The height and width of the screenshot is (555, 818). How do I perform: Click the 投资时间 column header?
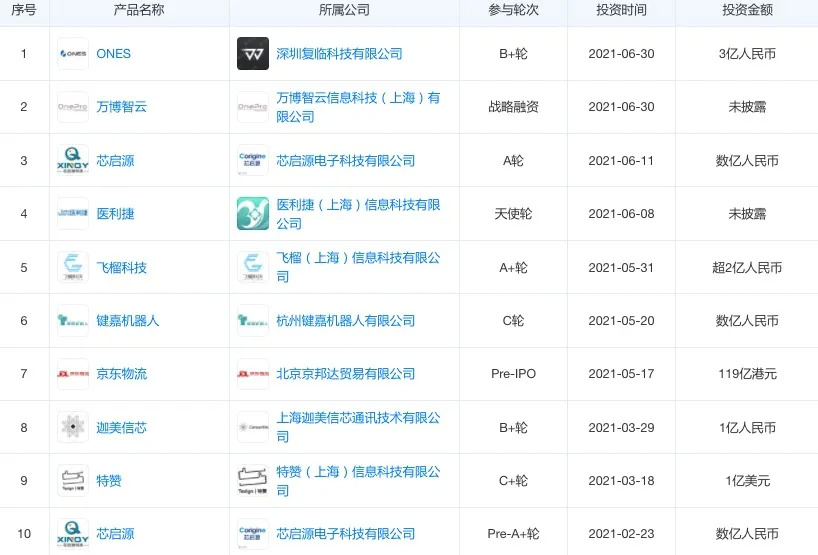621,10
